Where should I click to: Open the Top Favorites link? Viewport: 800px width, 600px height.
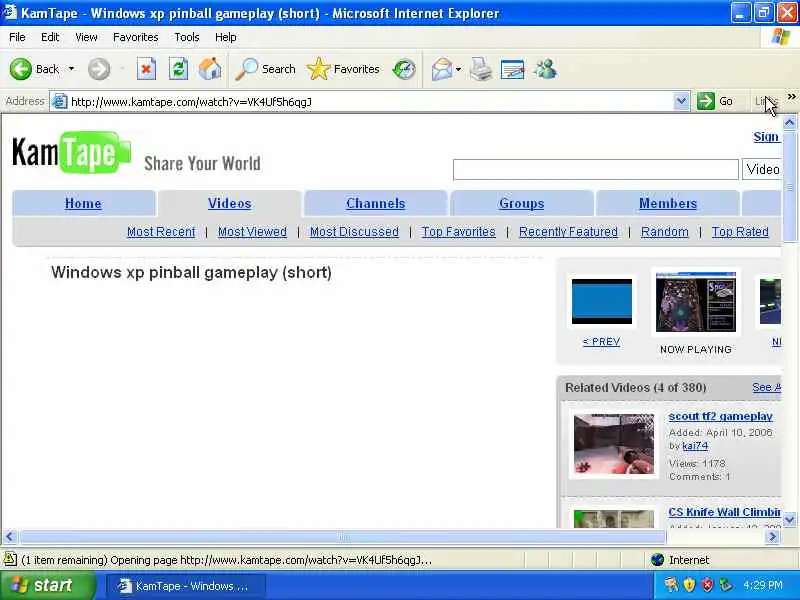point(458,232)
